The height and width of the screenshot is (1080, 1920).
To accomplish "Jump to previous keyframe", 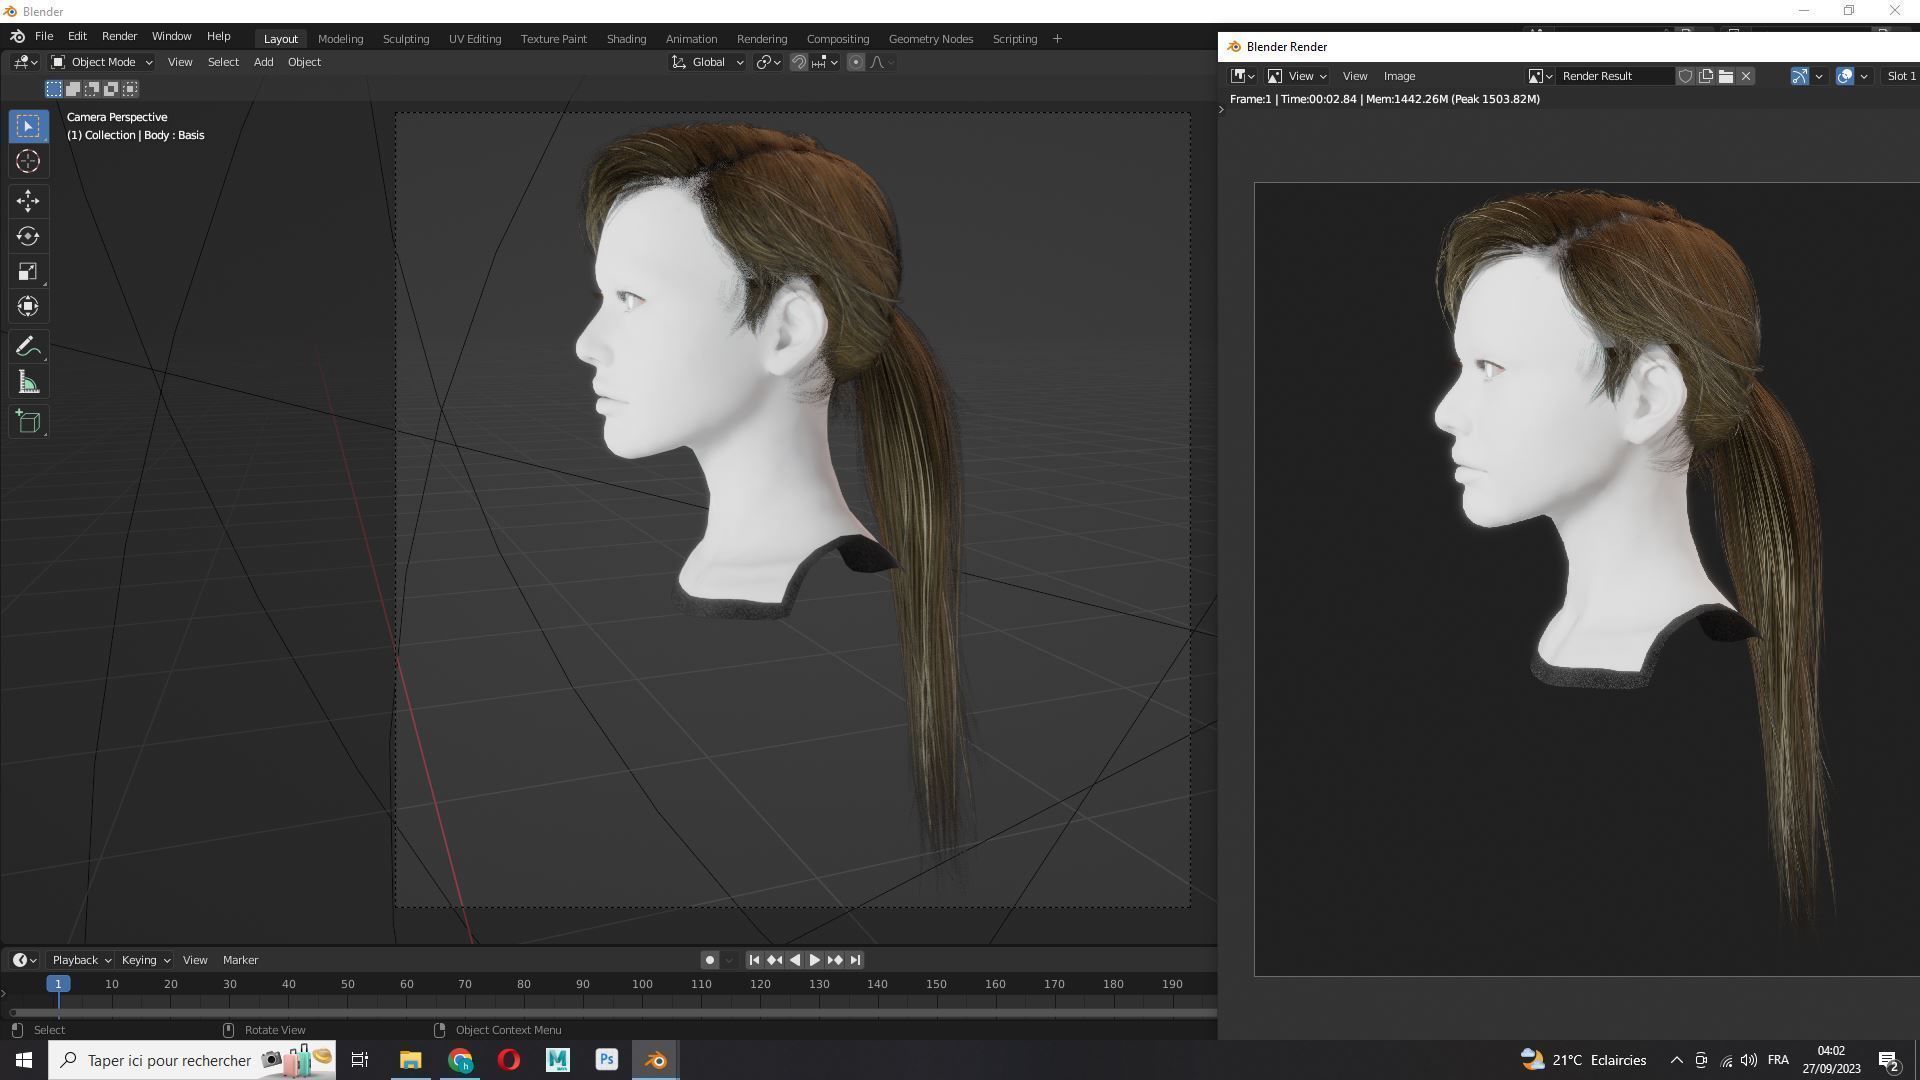I will coord(775,960).
